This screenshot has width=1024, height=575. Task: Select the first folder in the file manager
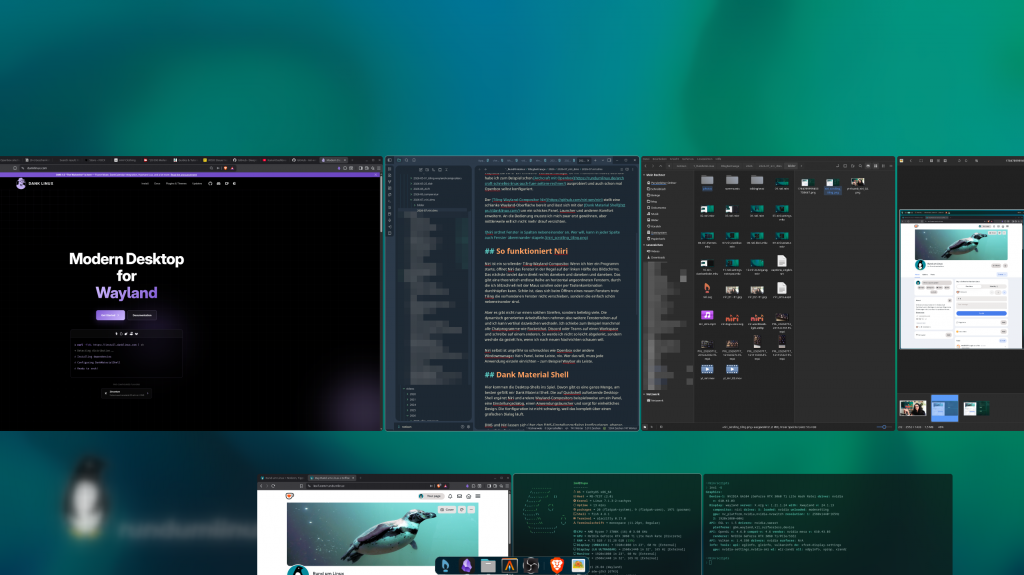[707, 182]
